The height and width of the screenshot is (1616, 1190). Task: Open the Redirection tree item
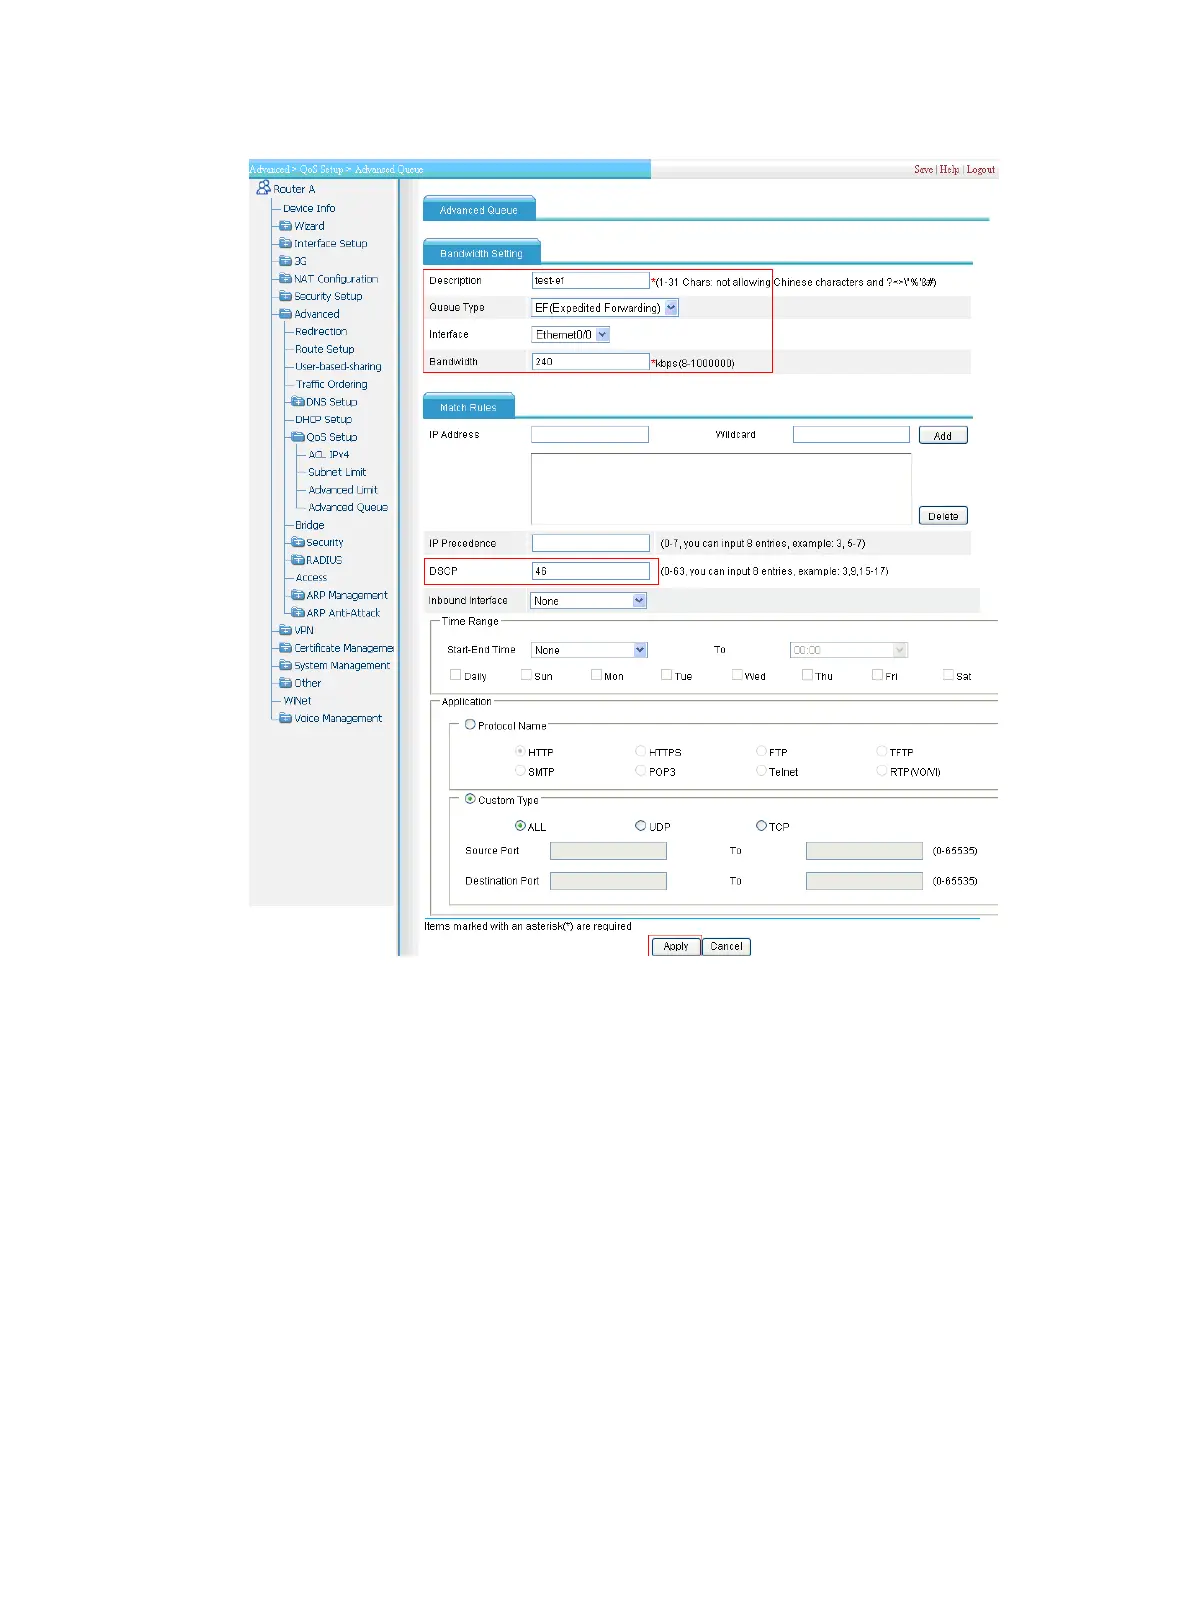[321, 331]
